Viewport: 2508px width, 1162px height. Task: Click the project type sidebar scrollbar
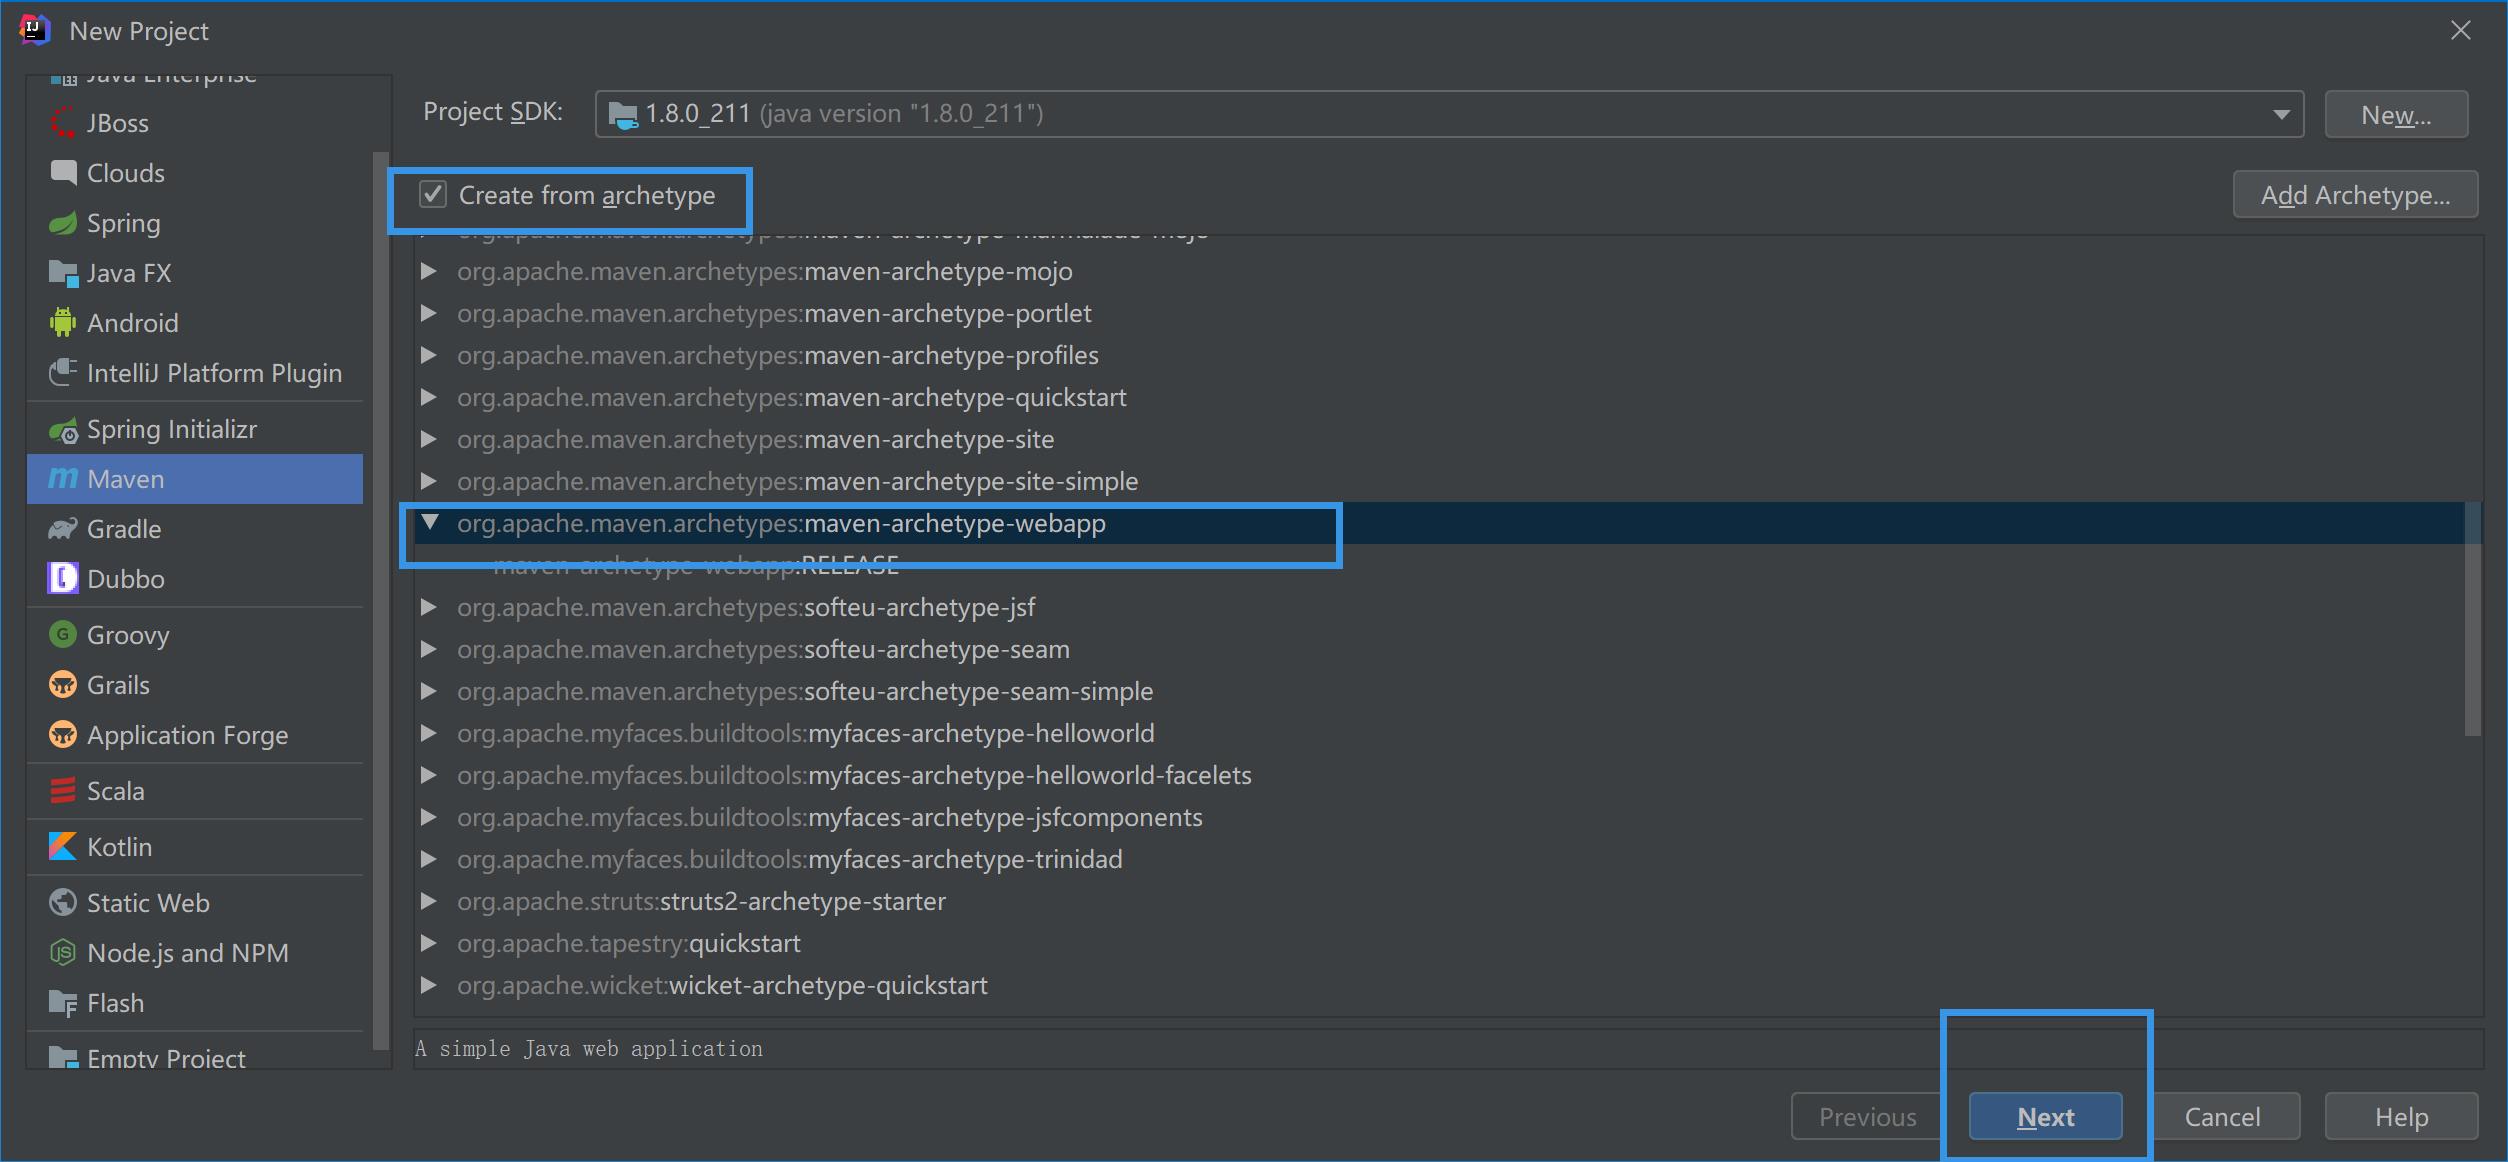(x=380, y=600)
